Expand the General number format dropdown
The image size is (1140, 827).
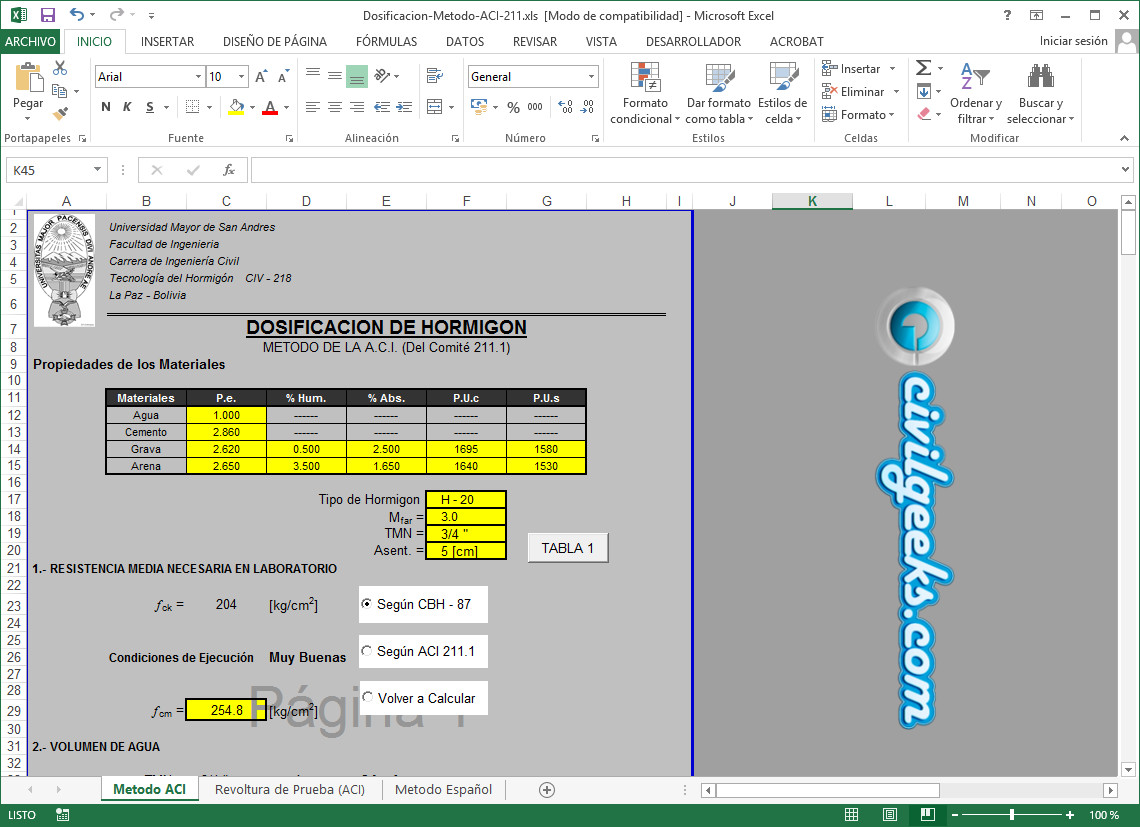click(x=592, y=77)
